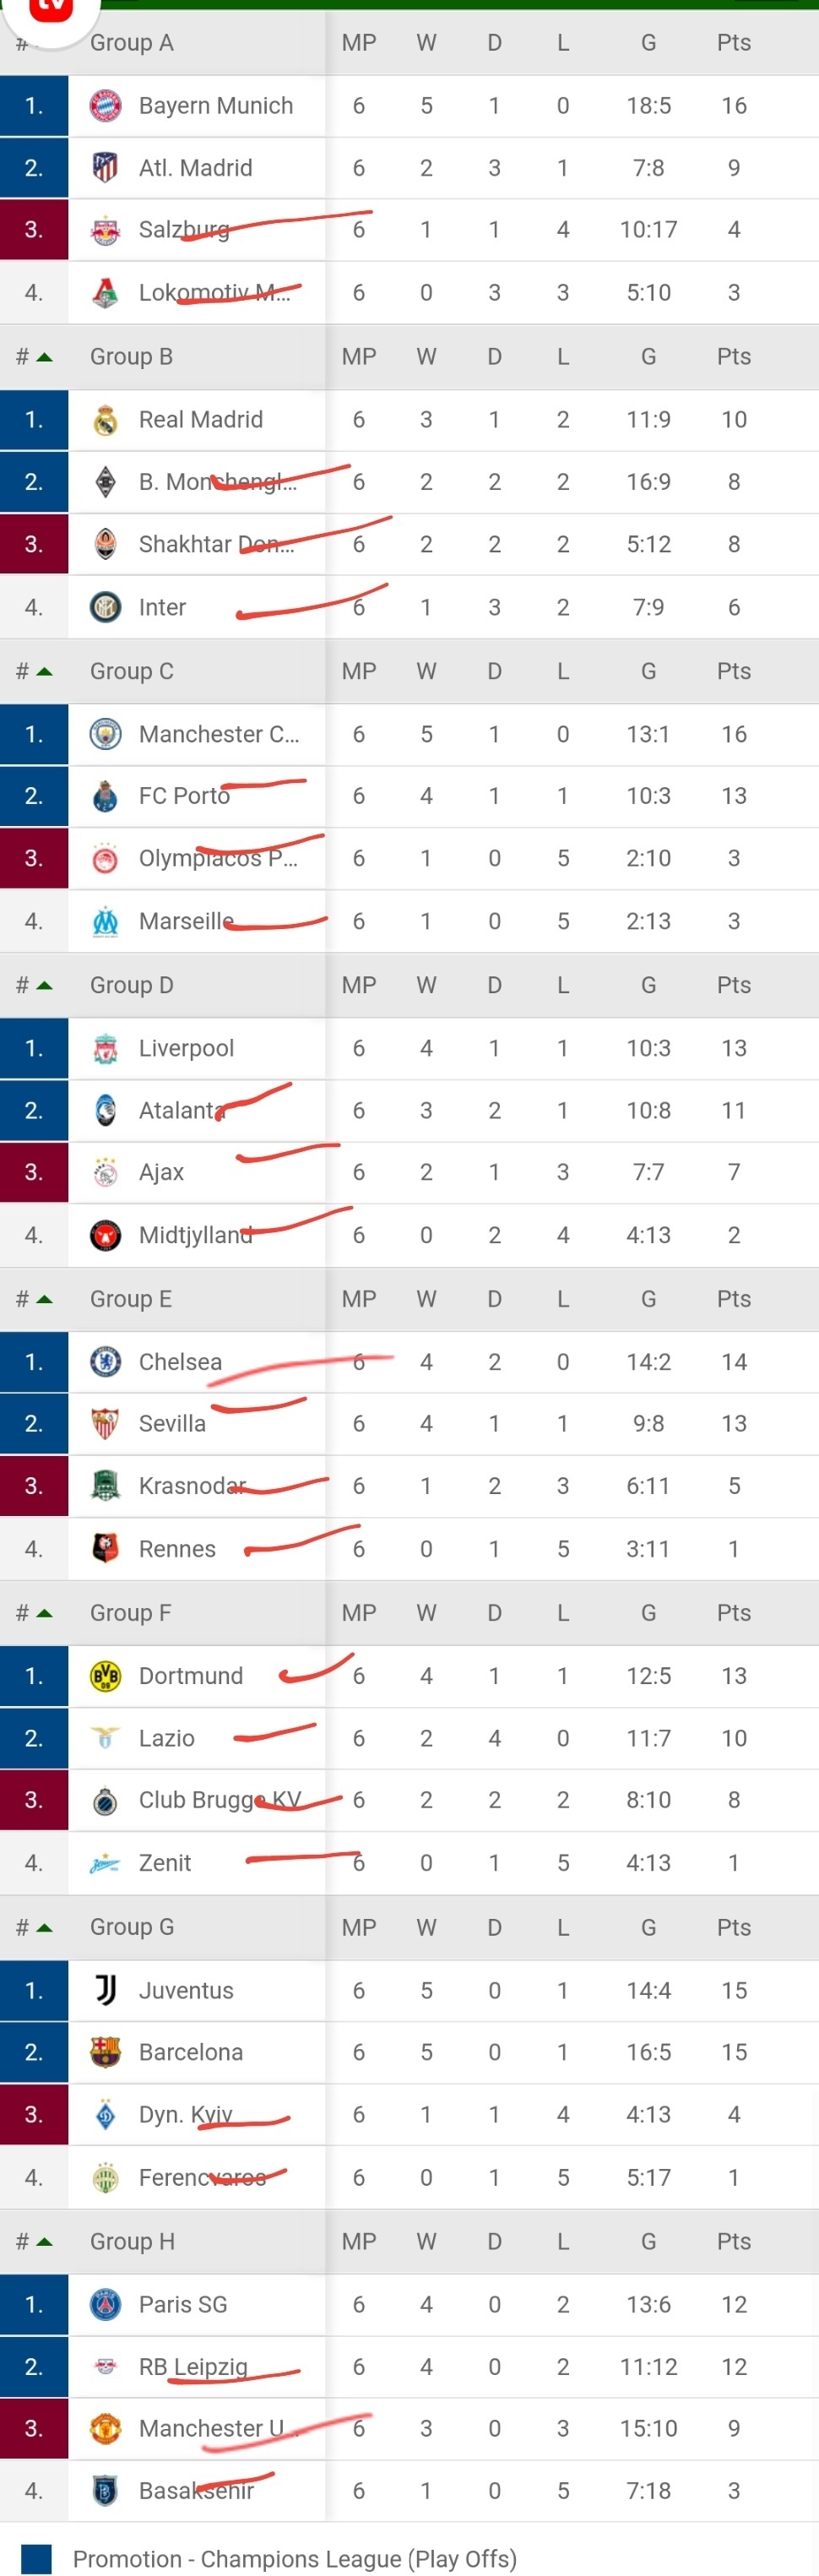Toggle the Group D rank sort arrow

click(44, 985)
